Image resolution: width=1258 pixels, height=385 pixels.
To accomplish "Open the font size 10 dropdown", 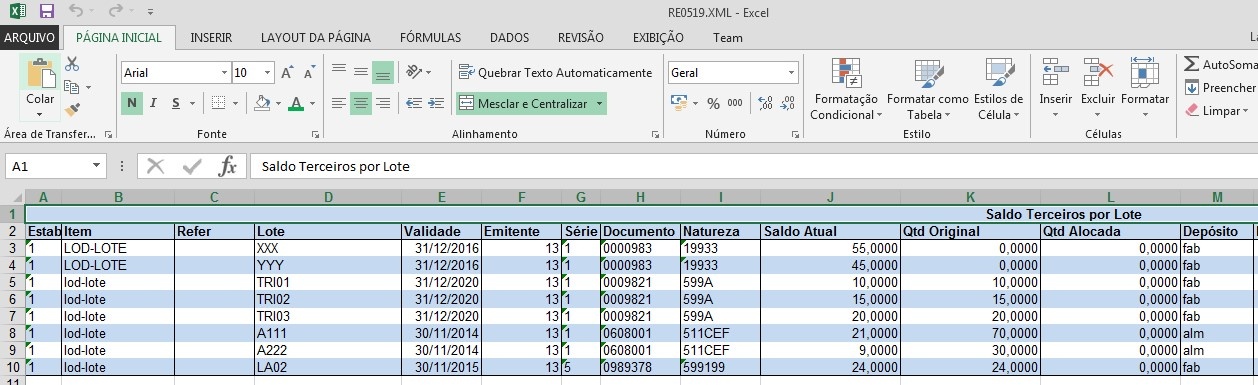I will point(268,73).
